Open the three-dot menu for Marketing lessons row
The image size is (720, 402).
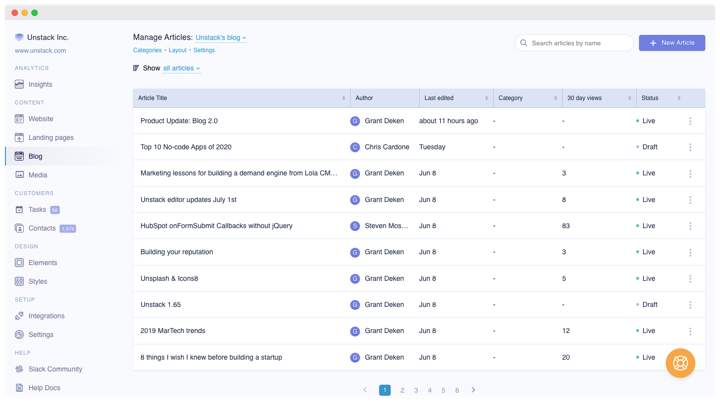690,174
